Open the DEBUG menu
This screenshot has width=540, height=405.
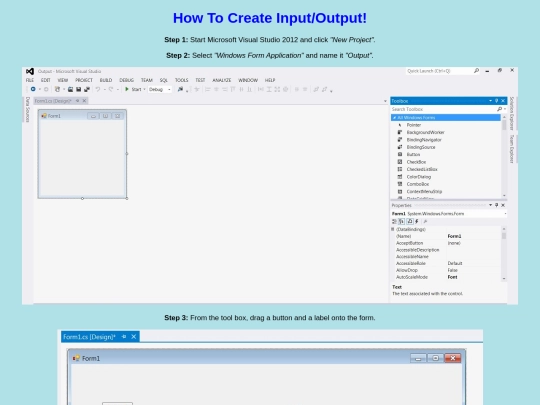[x=126, y=80]
